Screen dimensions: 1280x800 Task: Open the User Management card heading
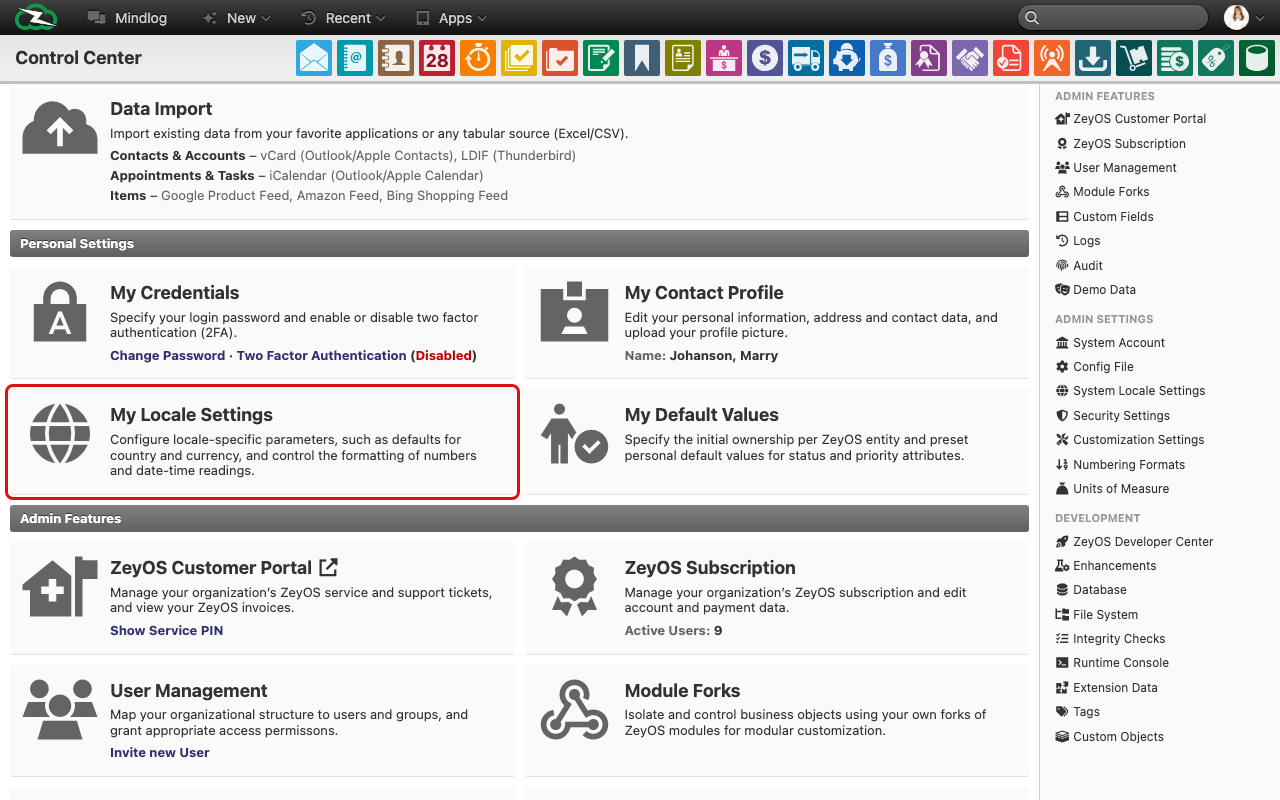[188, 691]
